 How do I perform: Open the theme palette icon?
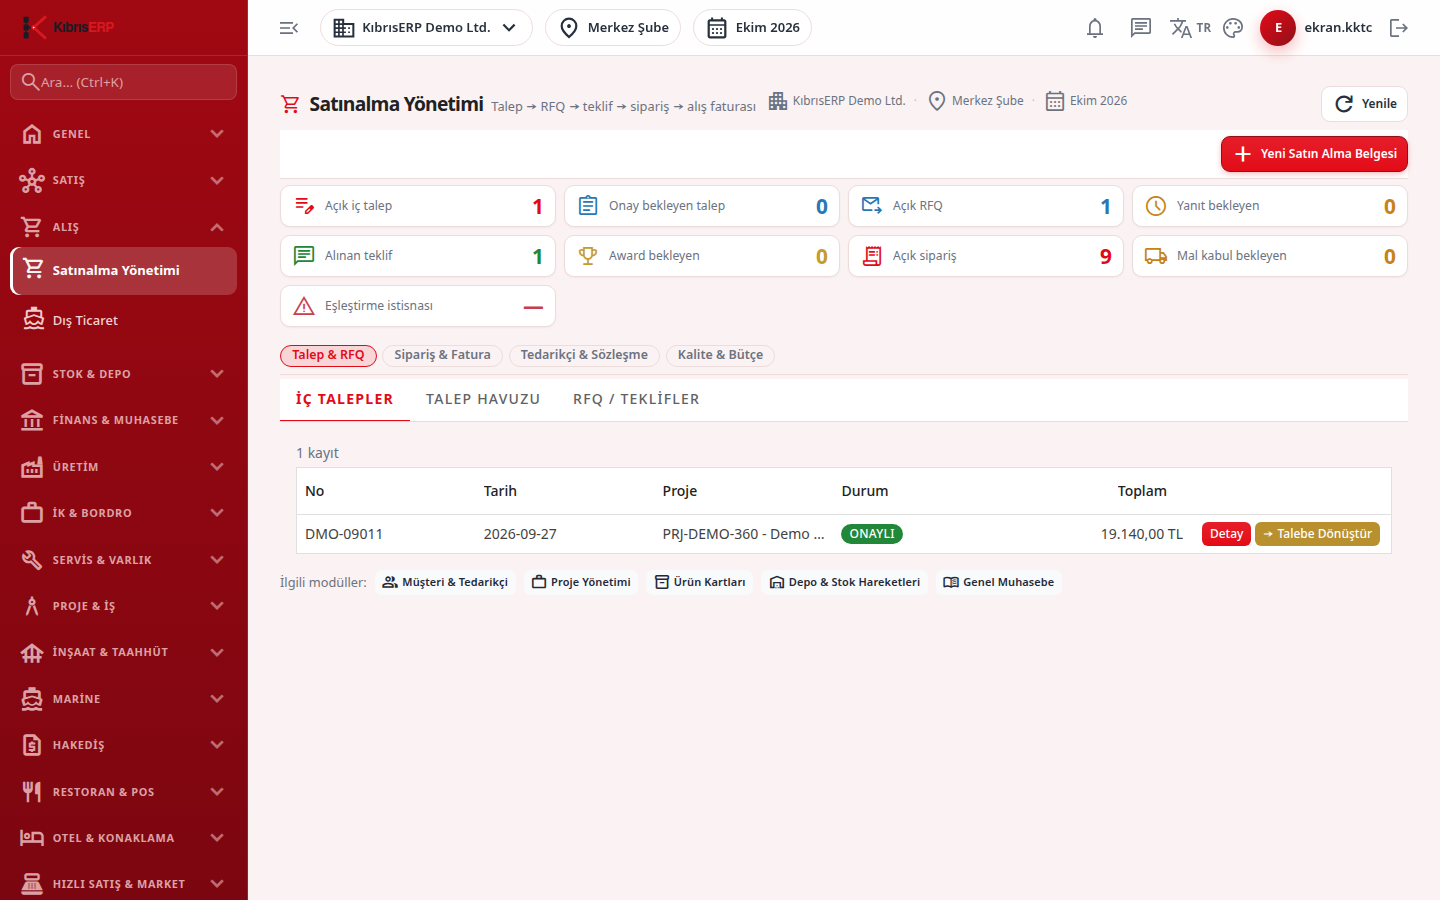(1233, 28)
